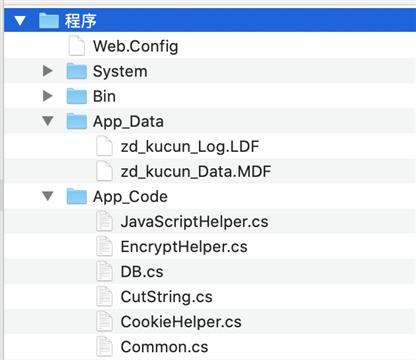Collapse the 程序 root folder
Screen dimensions: 416x360
(20, 21)
